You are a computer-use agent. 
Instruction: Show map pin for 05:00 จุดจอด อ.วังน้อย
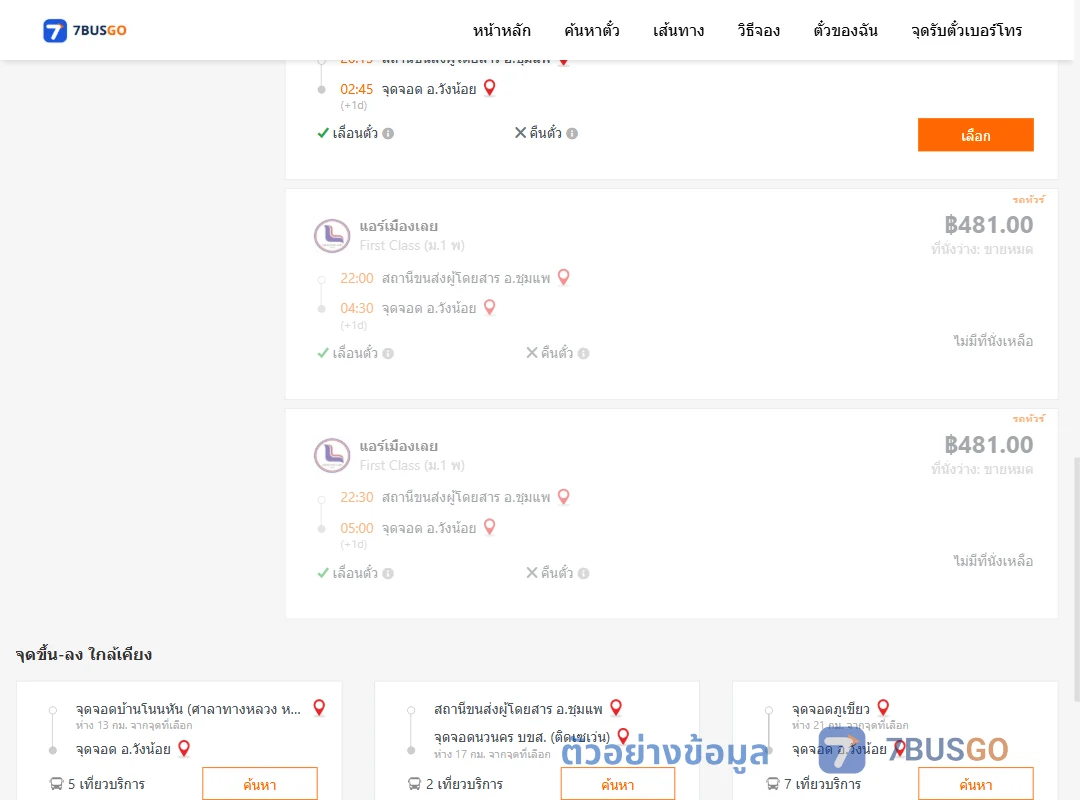click(x=490, y=527)
